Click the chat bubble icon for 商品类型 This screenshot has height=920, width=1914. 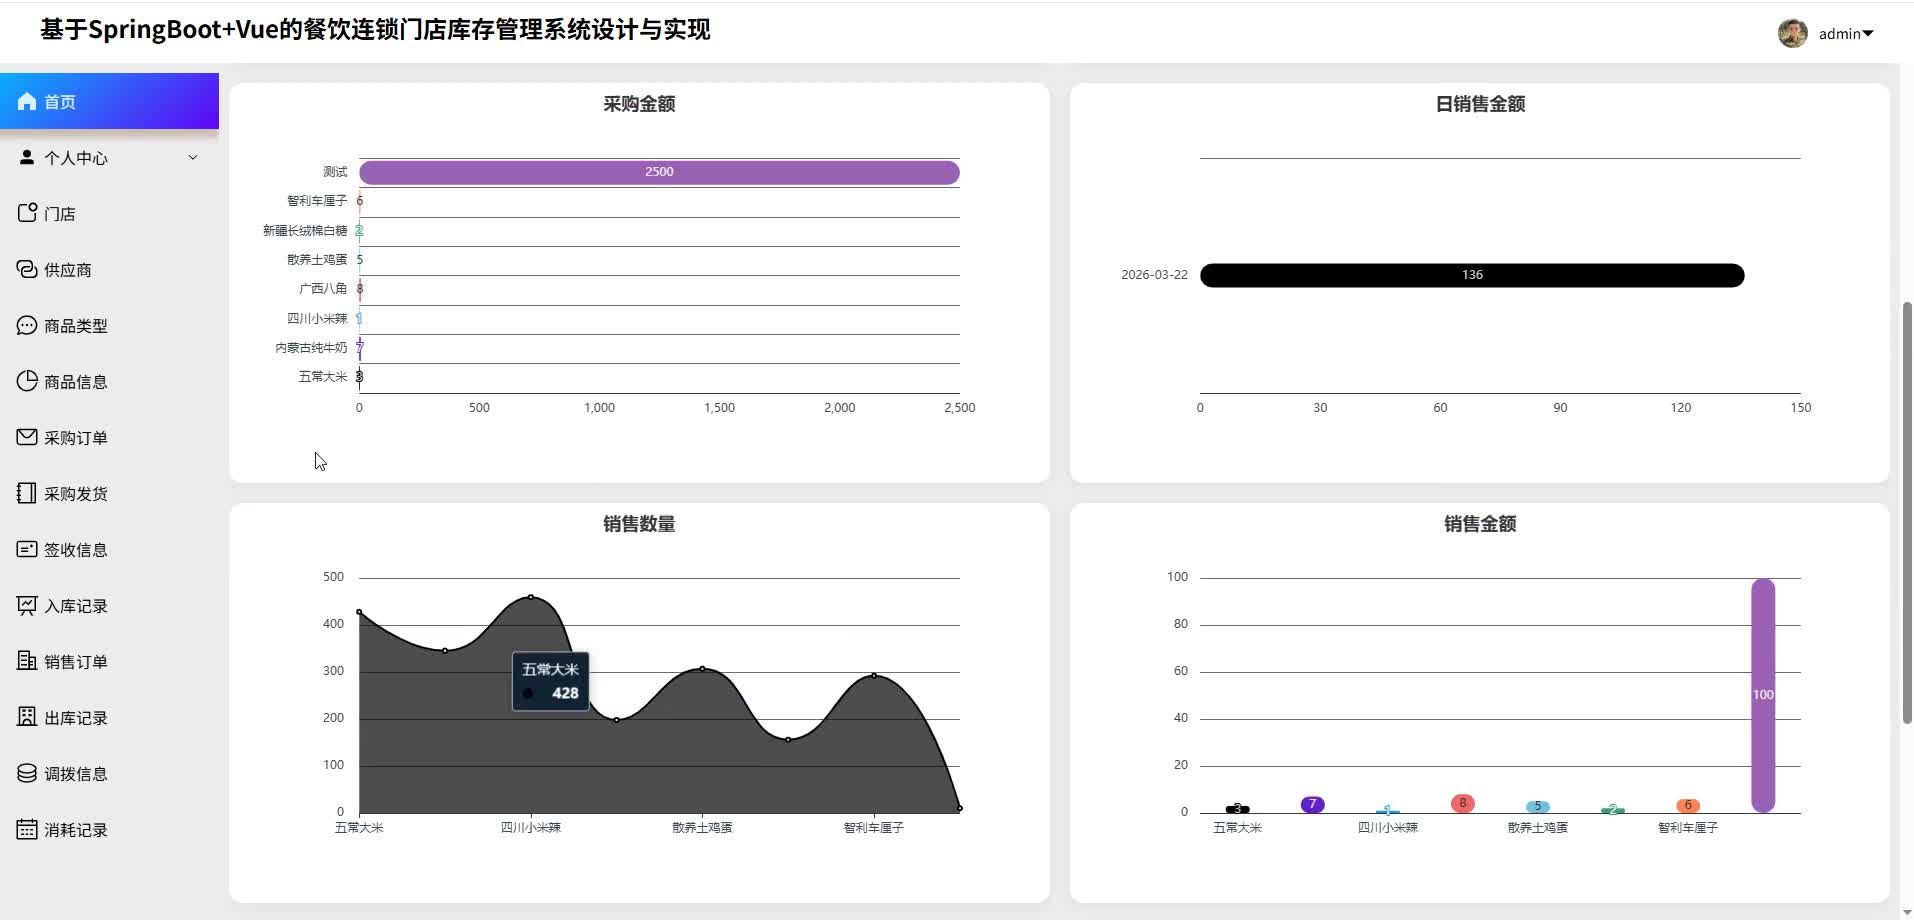(x=27, y=325)
